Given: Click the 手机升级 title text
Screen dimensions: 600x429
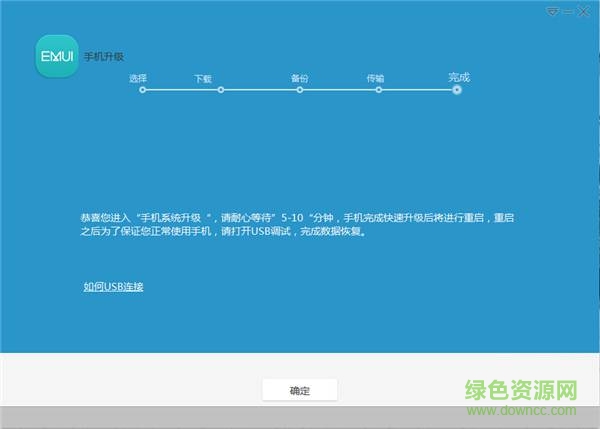Looking at the screenshot, I should tap(112, 57).
